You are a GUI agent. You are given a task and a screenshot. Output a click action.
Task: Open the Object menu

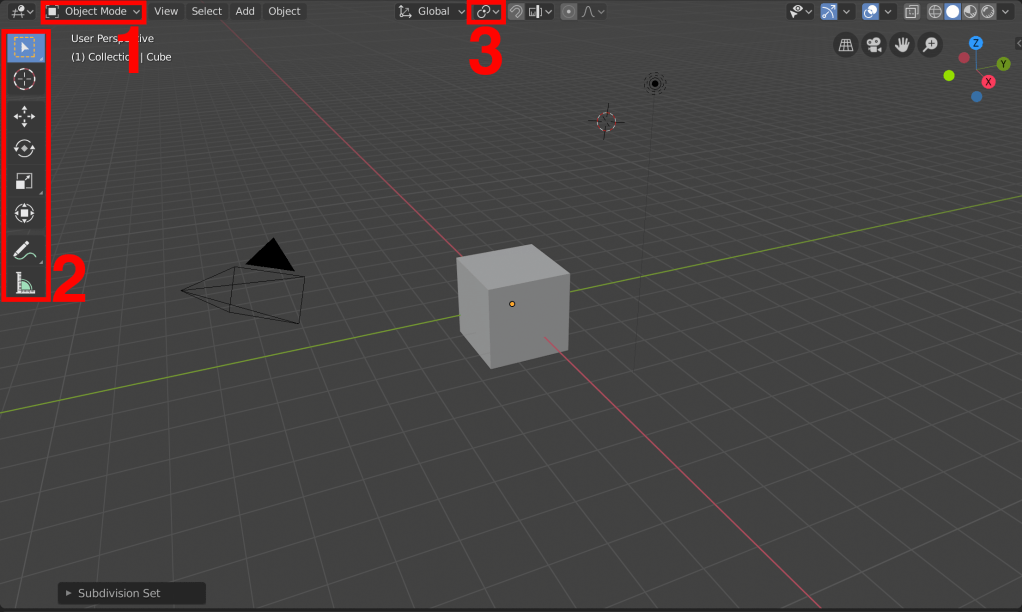[x=284, y=12]
